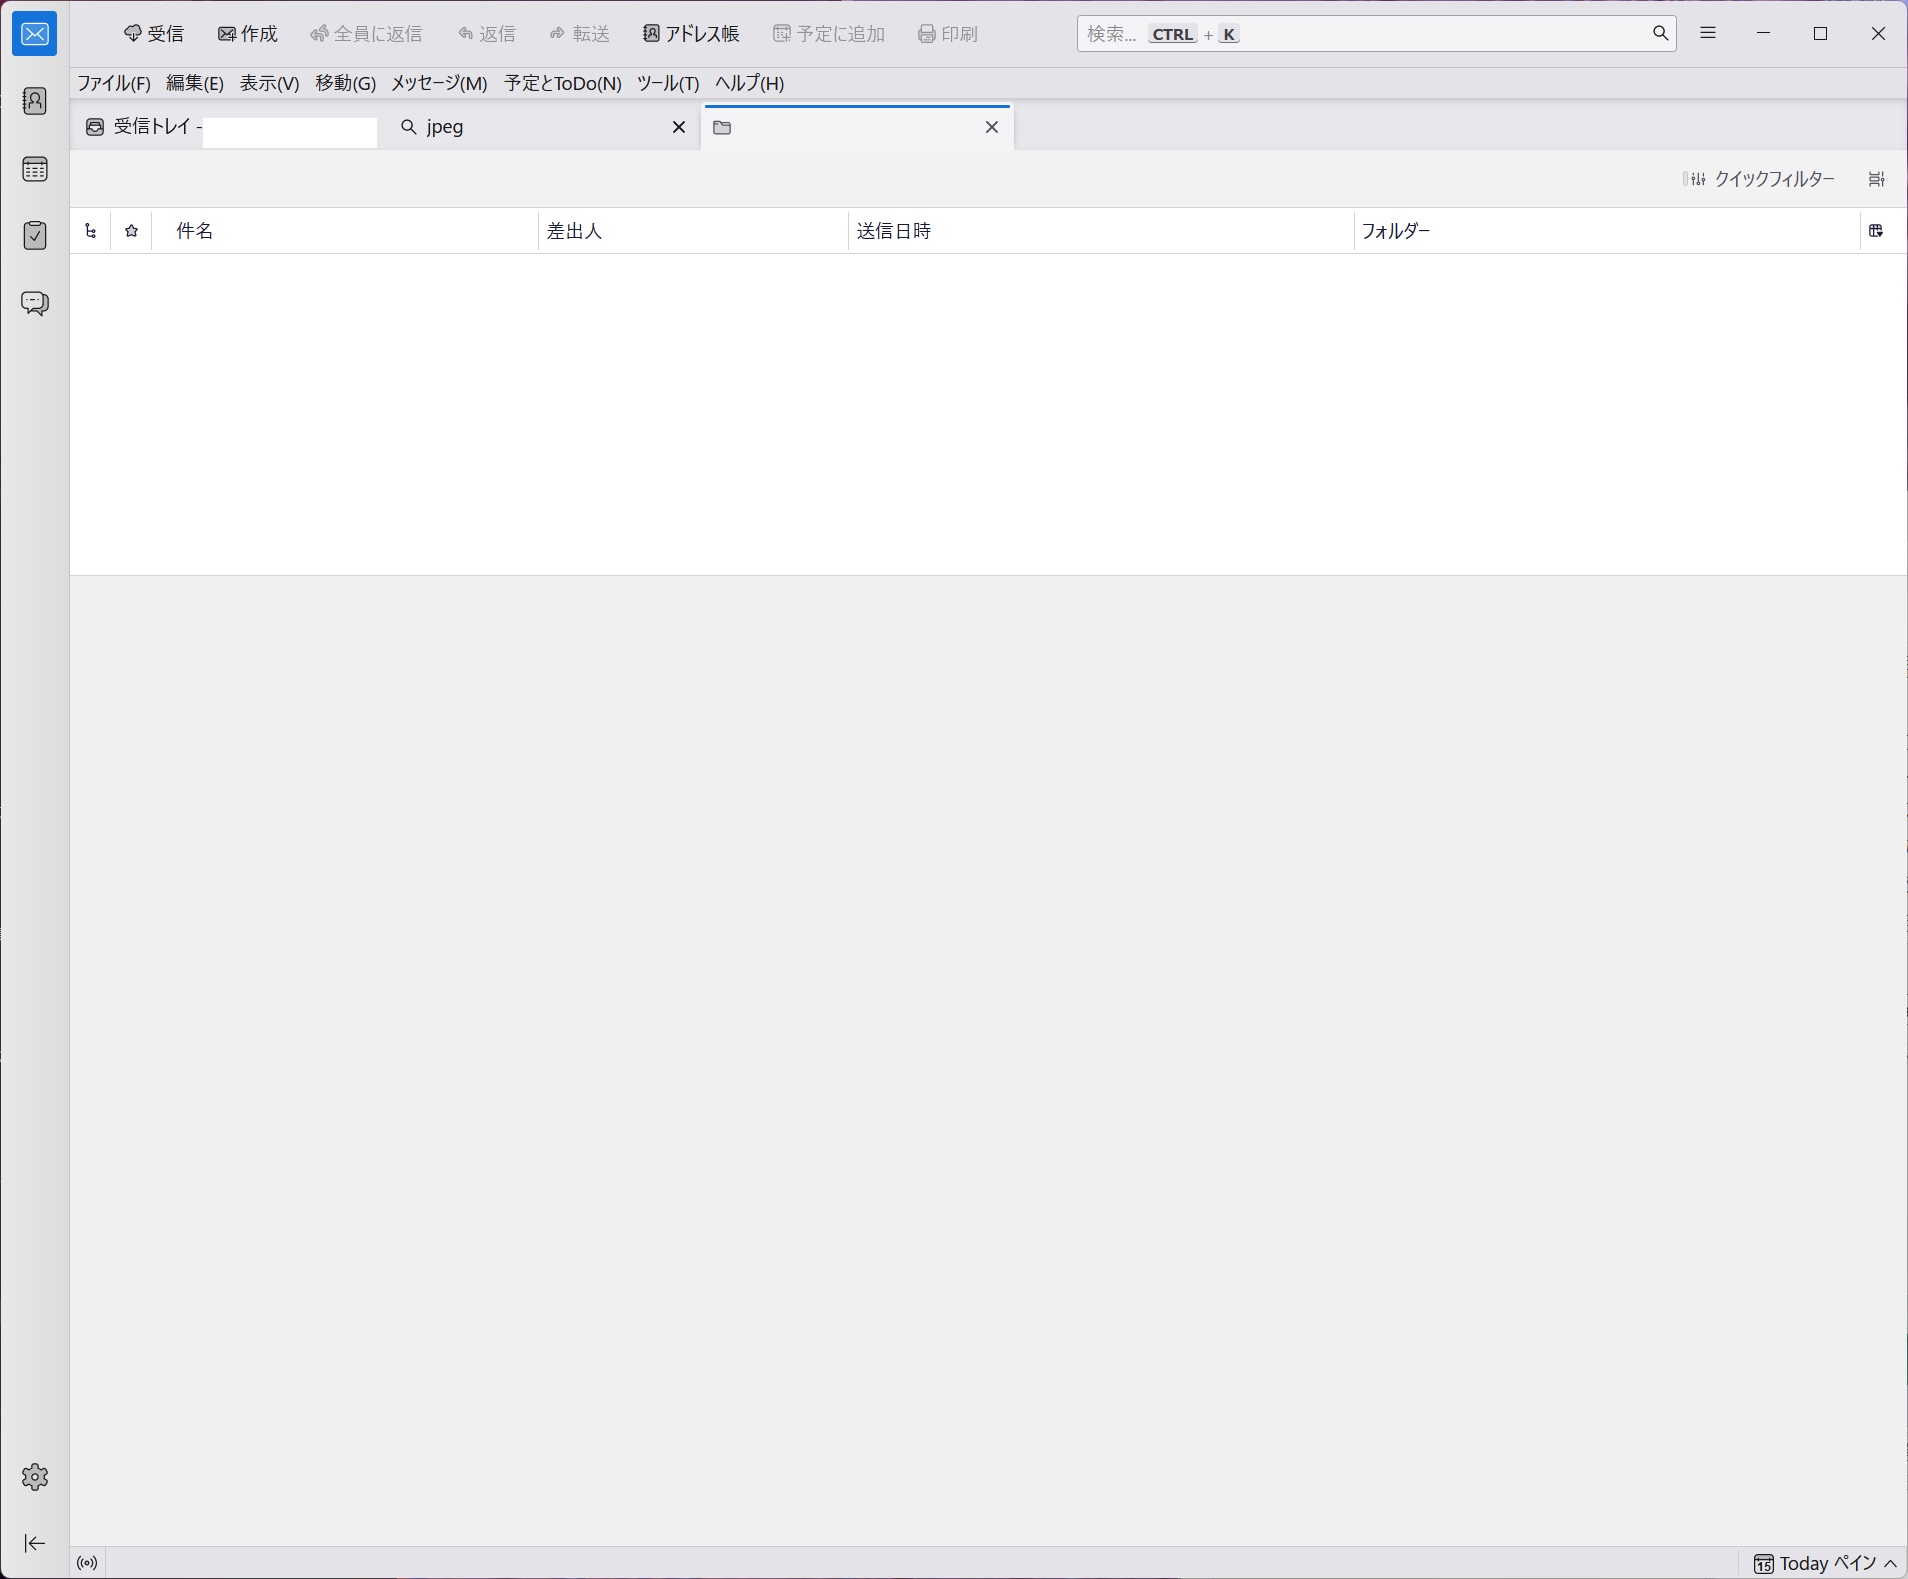
Task: Collapse the spaces toolbar
Action: pyautogui.click(x=35, y=1543)
